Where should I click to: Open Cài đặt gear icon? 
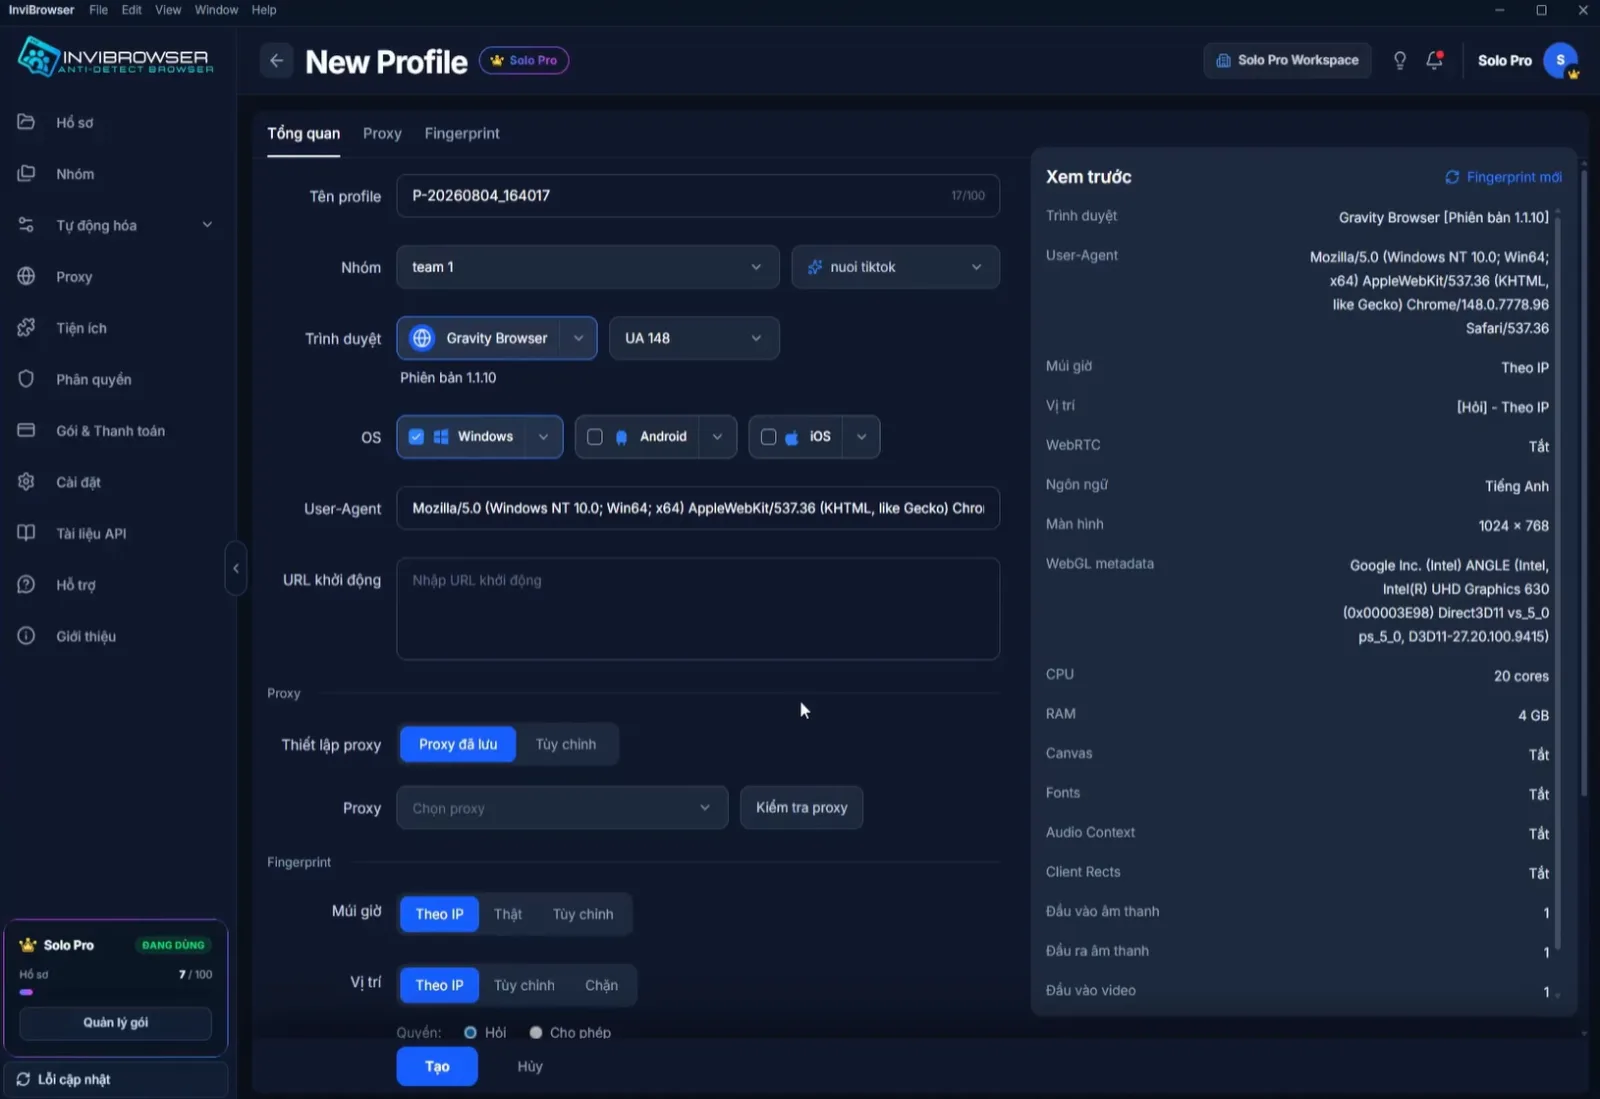click(26, 482)
